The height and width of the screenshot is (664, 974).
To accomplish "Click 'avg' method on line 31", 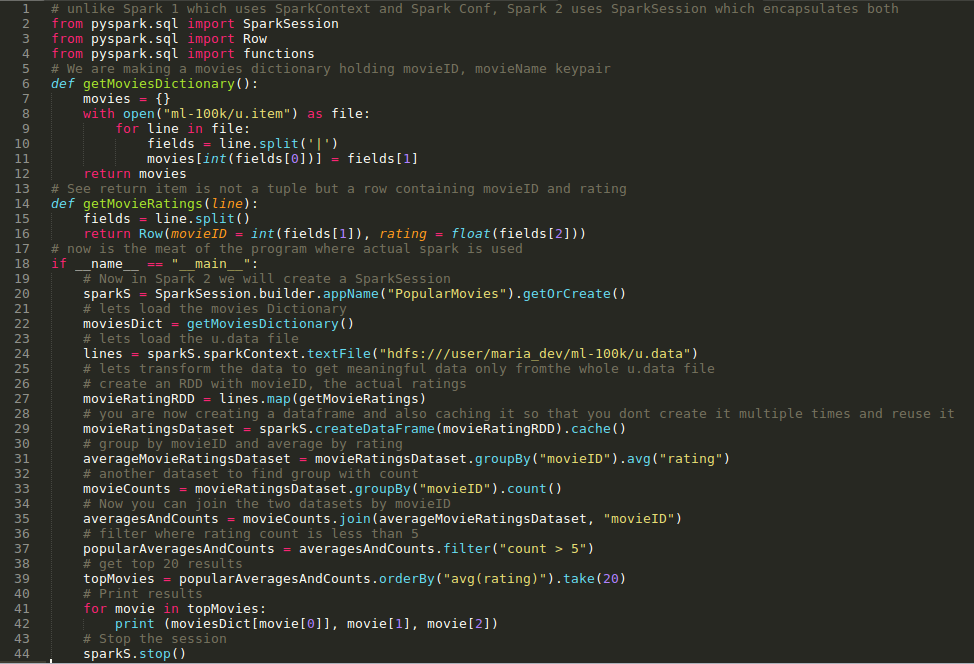I will [x=639, y=458].
